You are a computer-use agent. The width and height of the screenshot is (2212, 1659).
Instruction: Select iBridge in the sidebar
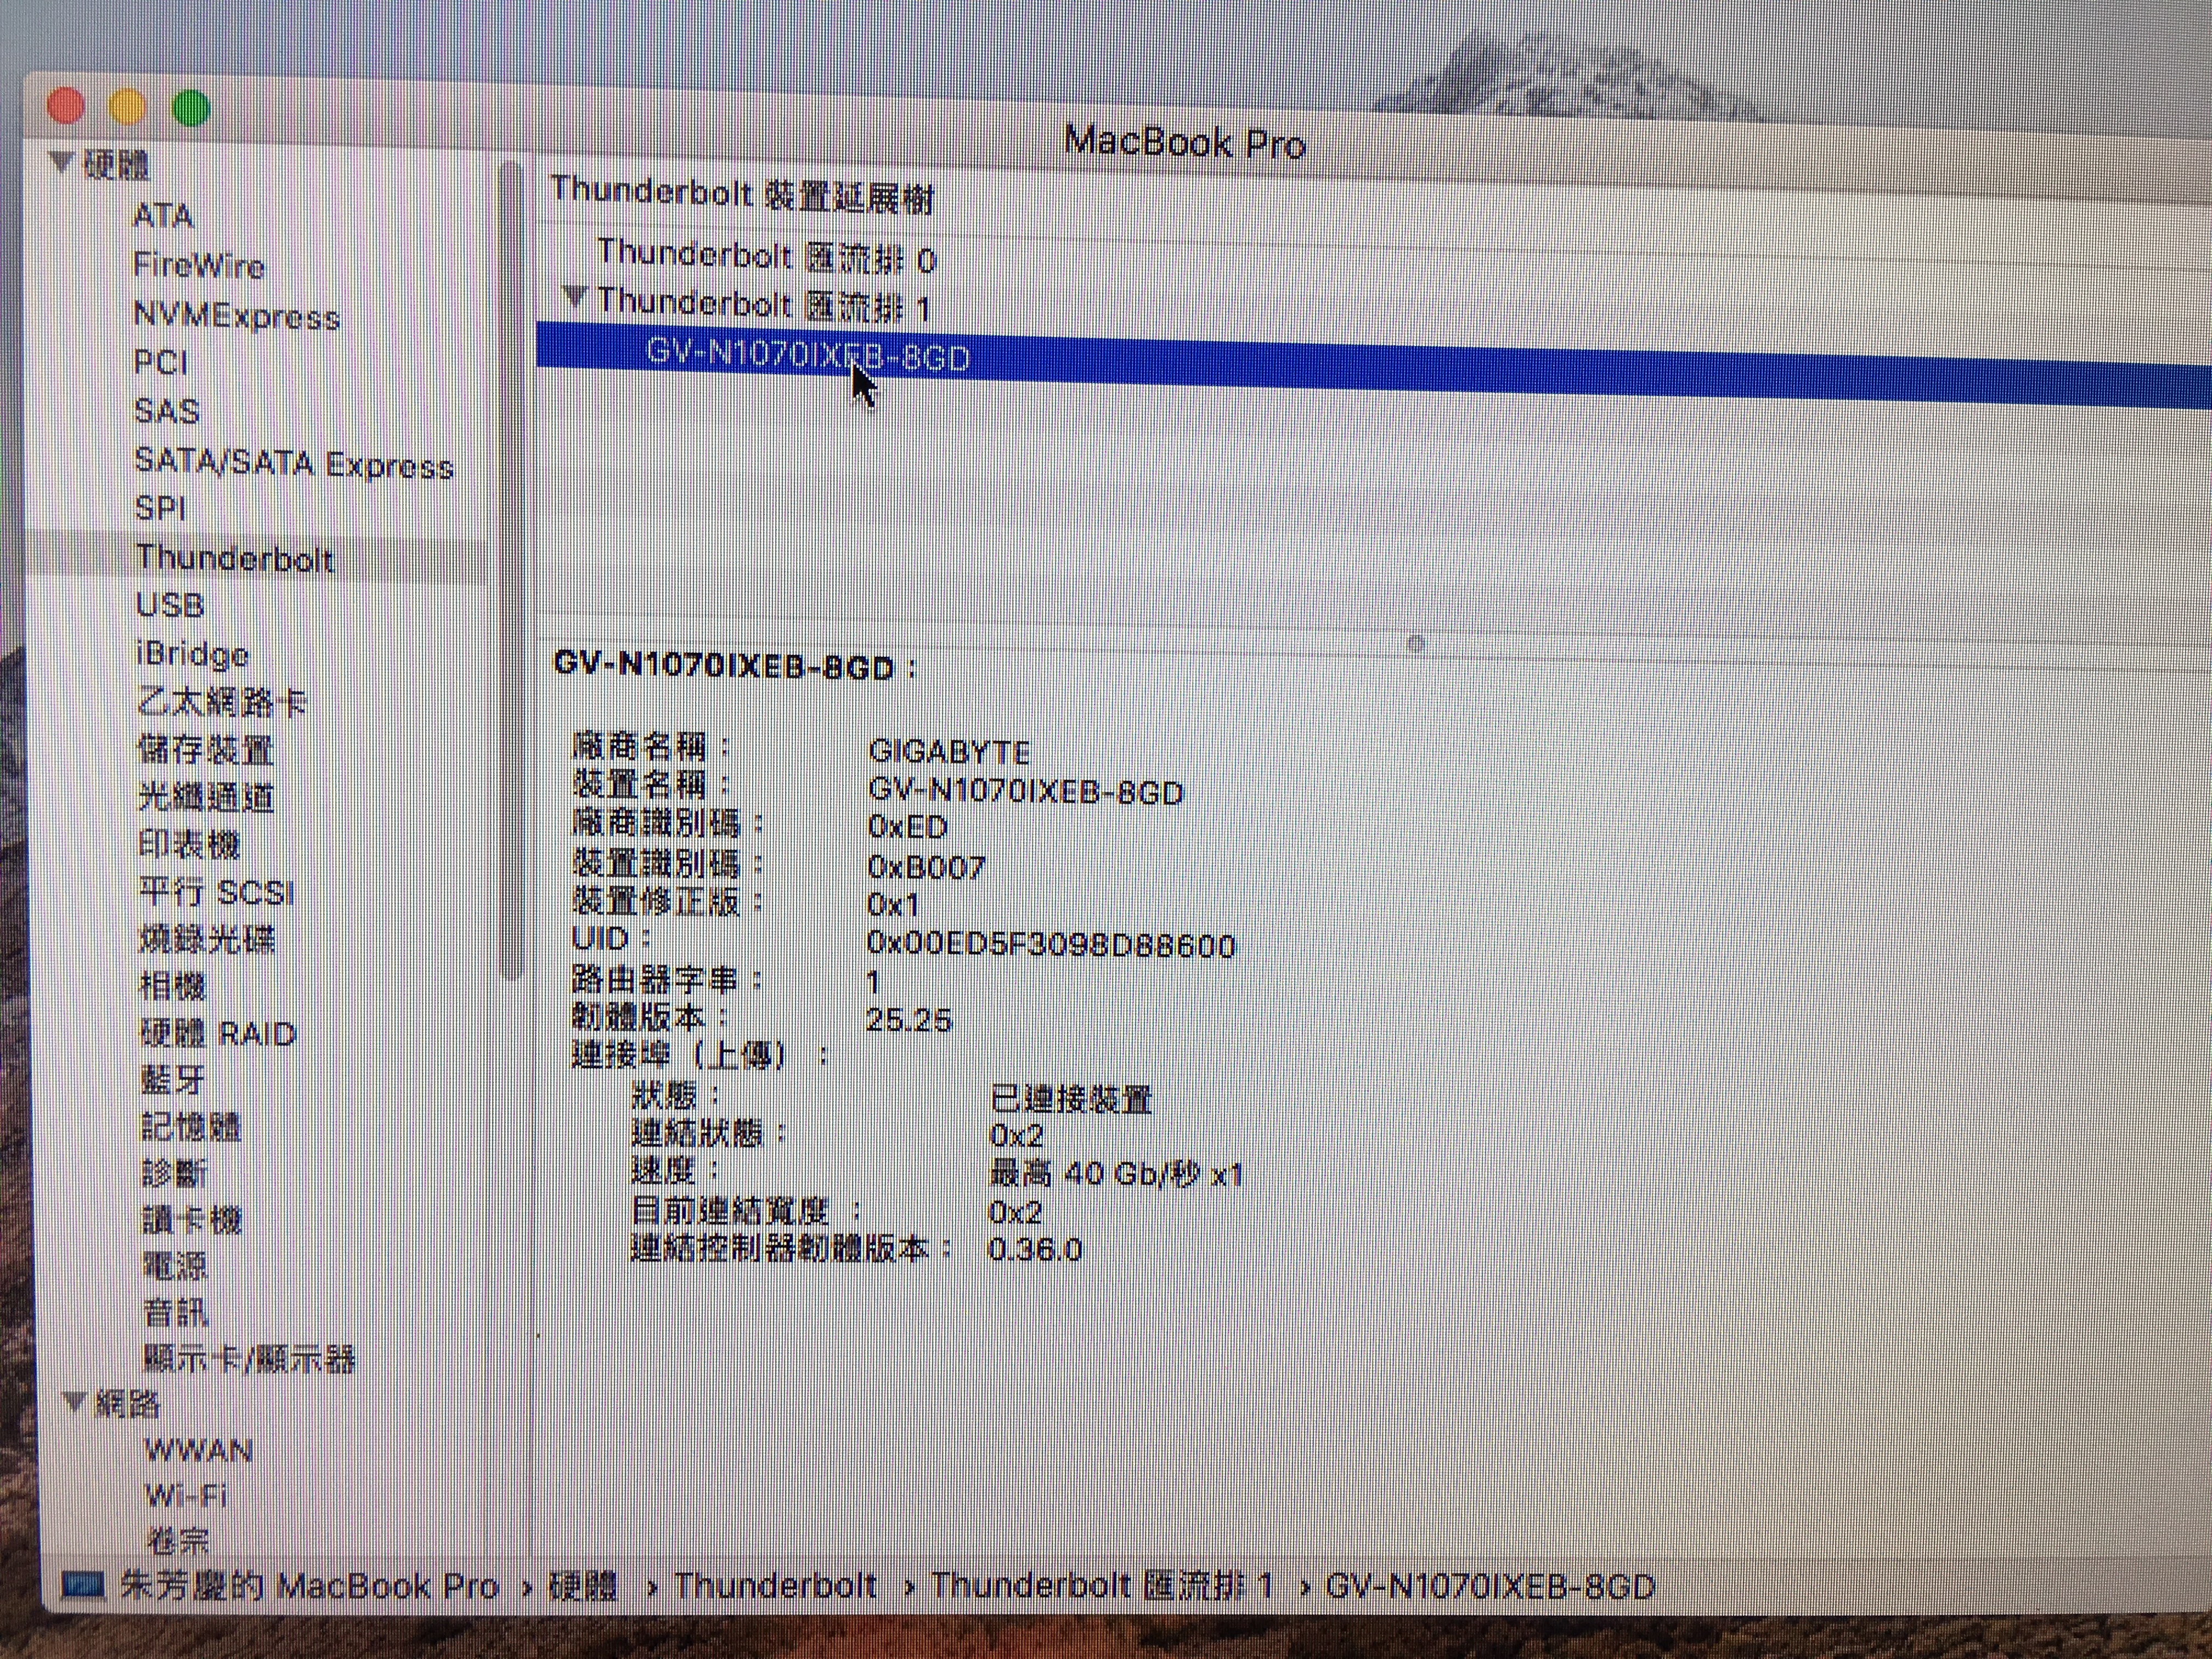192,654
